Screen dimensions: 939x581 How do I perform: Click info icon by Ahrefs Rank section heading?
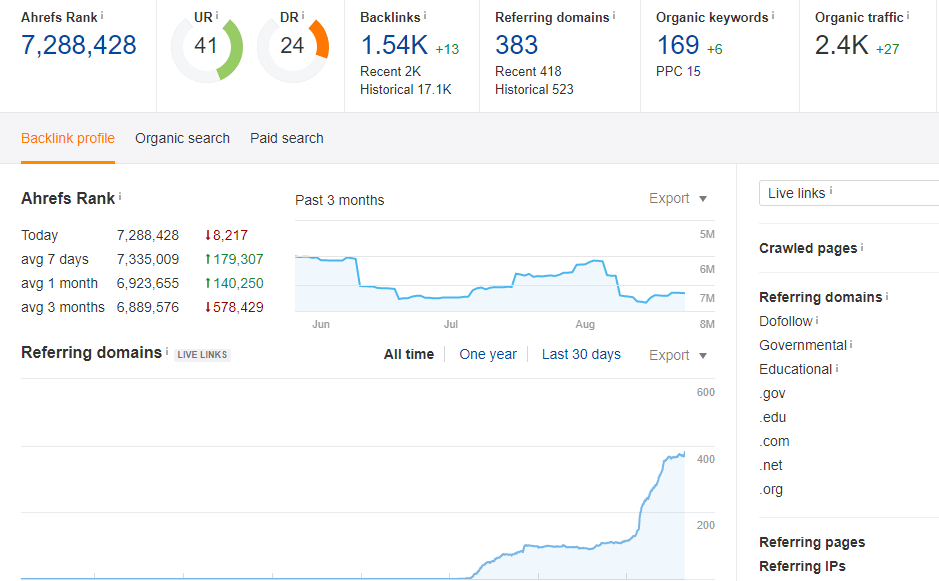click(120, 196)
